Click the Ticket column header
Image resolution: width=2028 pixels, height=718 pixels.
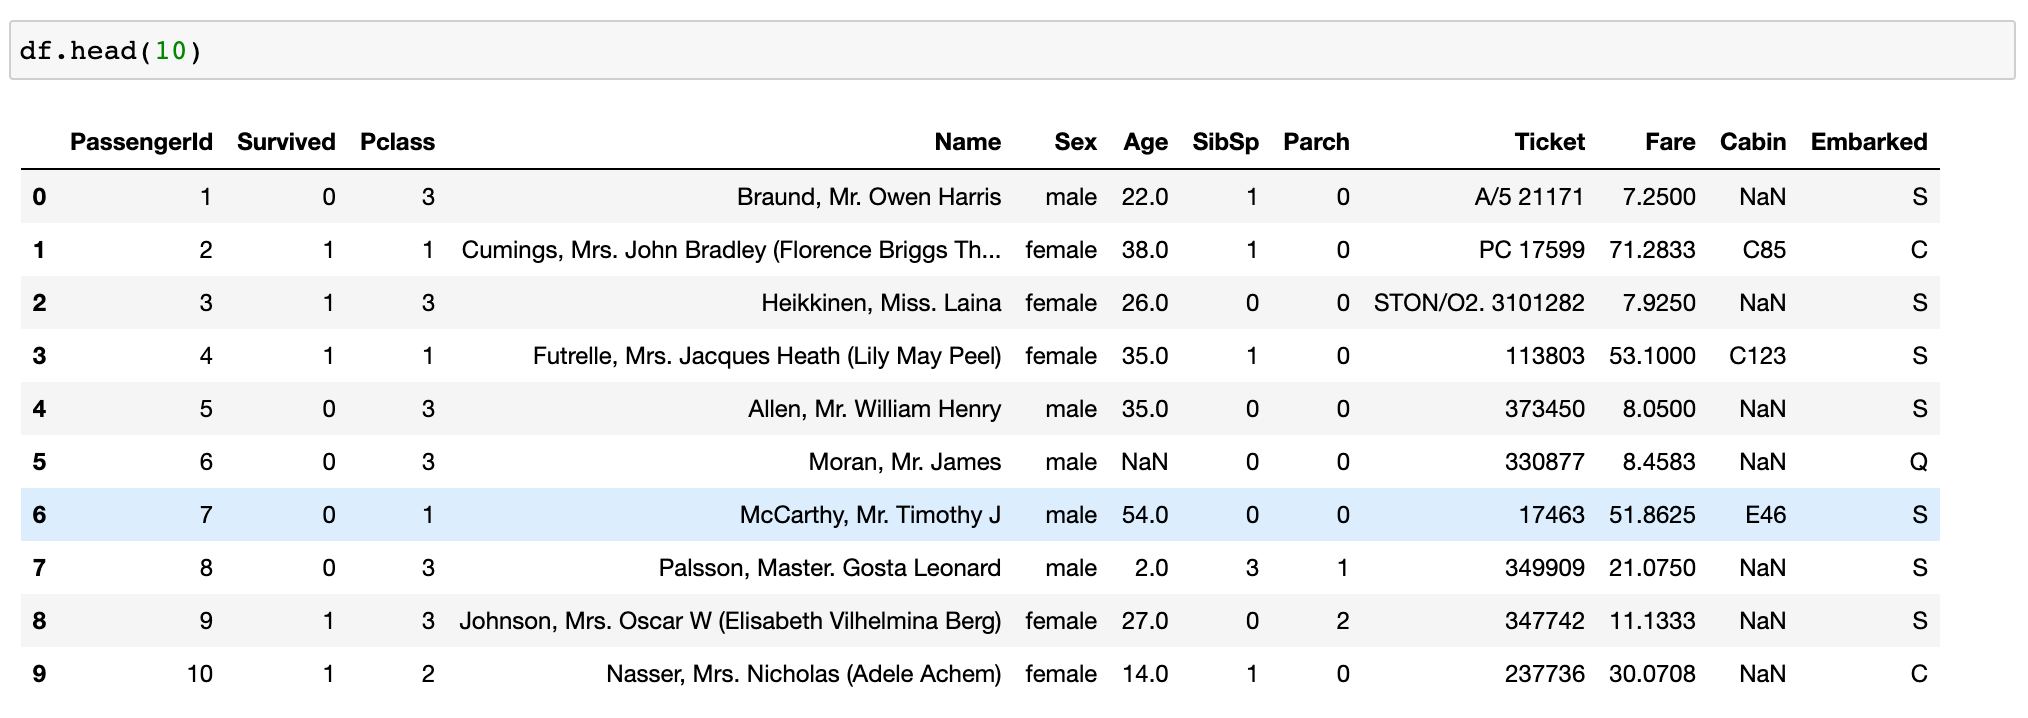point(1549,142)
